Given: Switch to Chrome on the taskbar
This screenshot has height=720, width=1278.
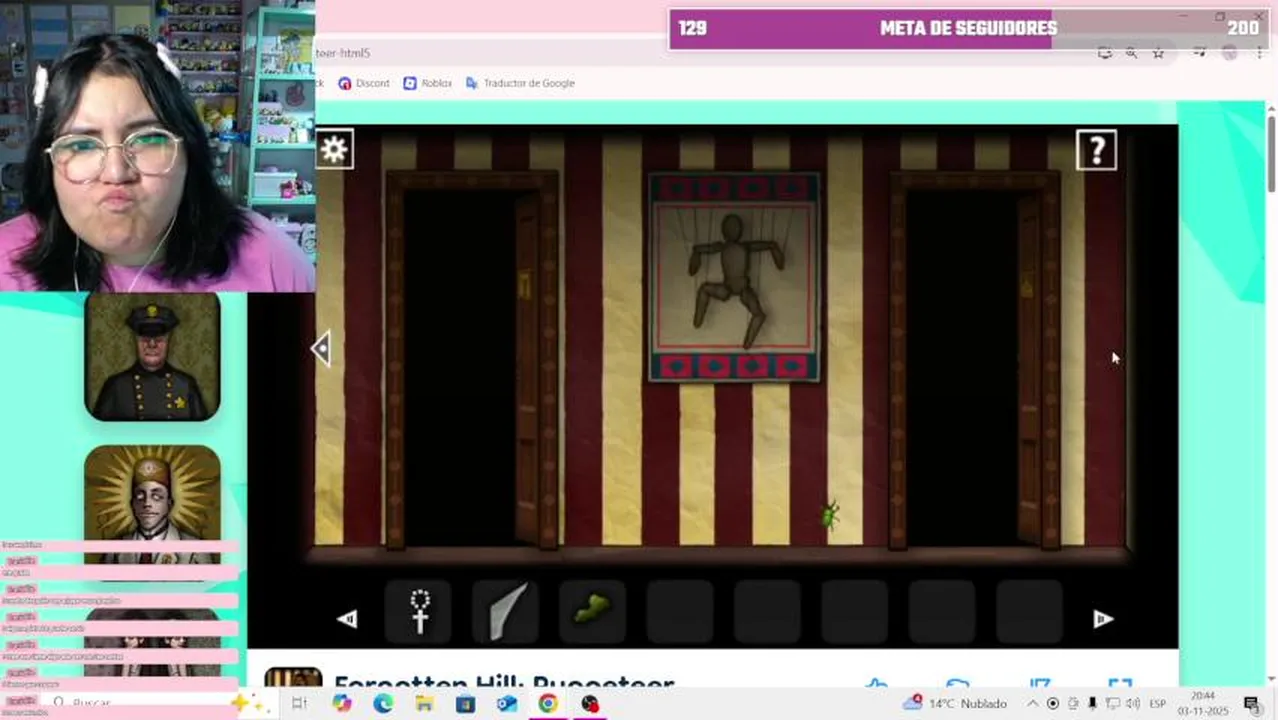Looking at the screenshot, I should 548,703.
